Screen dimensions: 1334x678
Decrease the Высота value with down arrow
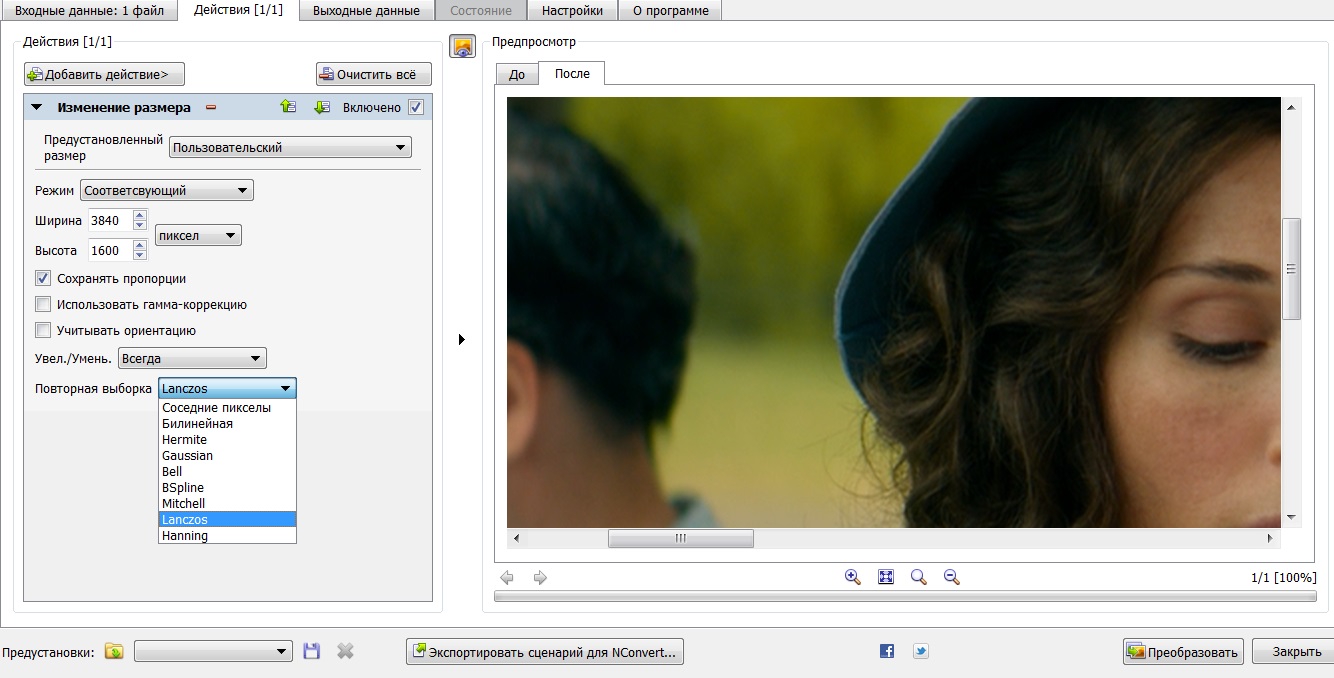coord(140,257)
